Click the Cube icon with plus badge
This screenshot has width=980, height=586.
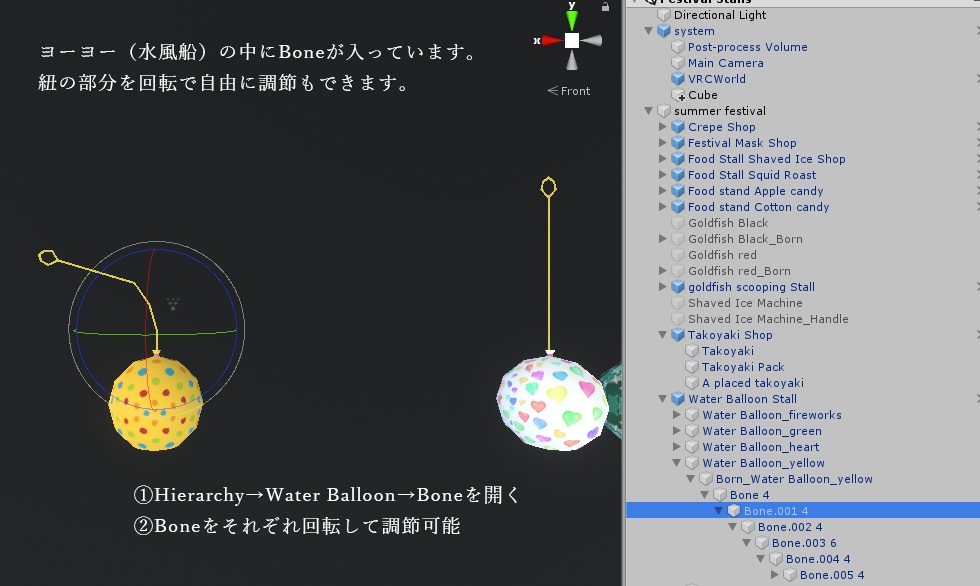click(678, 95)
